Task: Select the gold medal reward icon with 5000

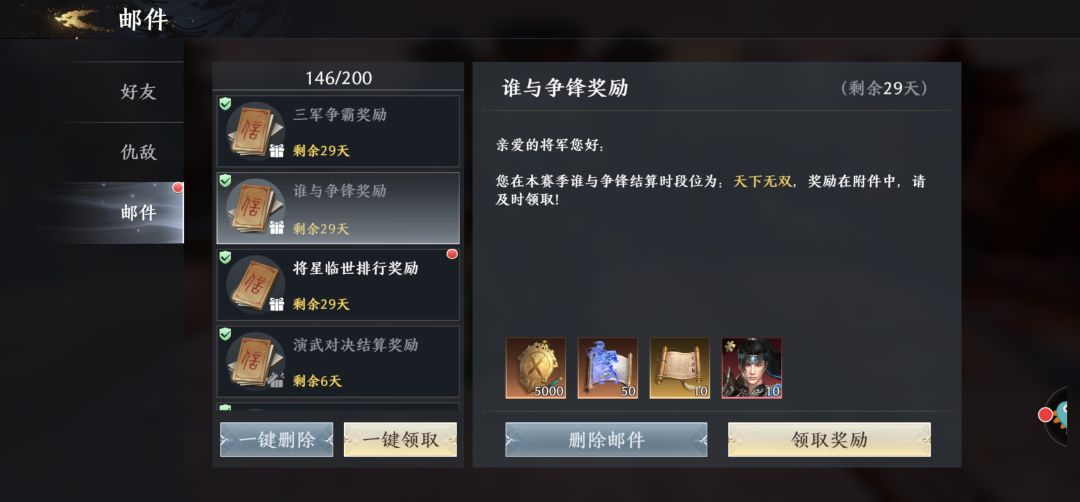Action: coord(535,368)
